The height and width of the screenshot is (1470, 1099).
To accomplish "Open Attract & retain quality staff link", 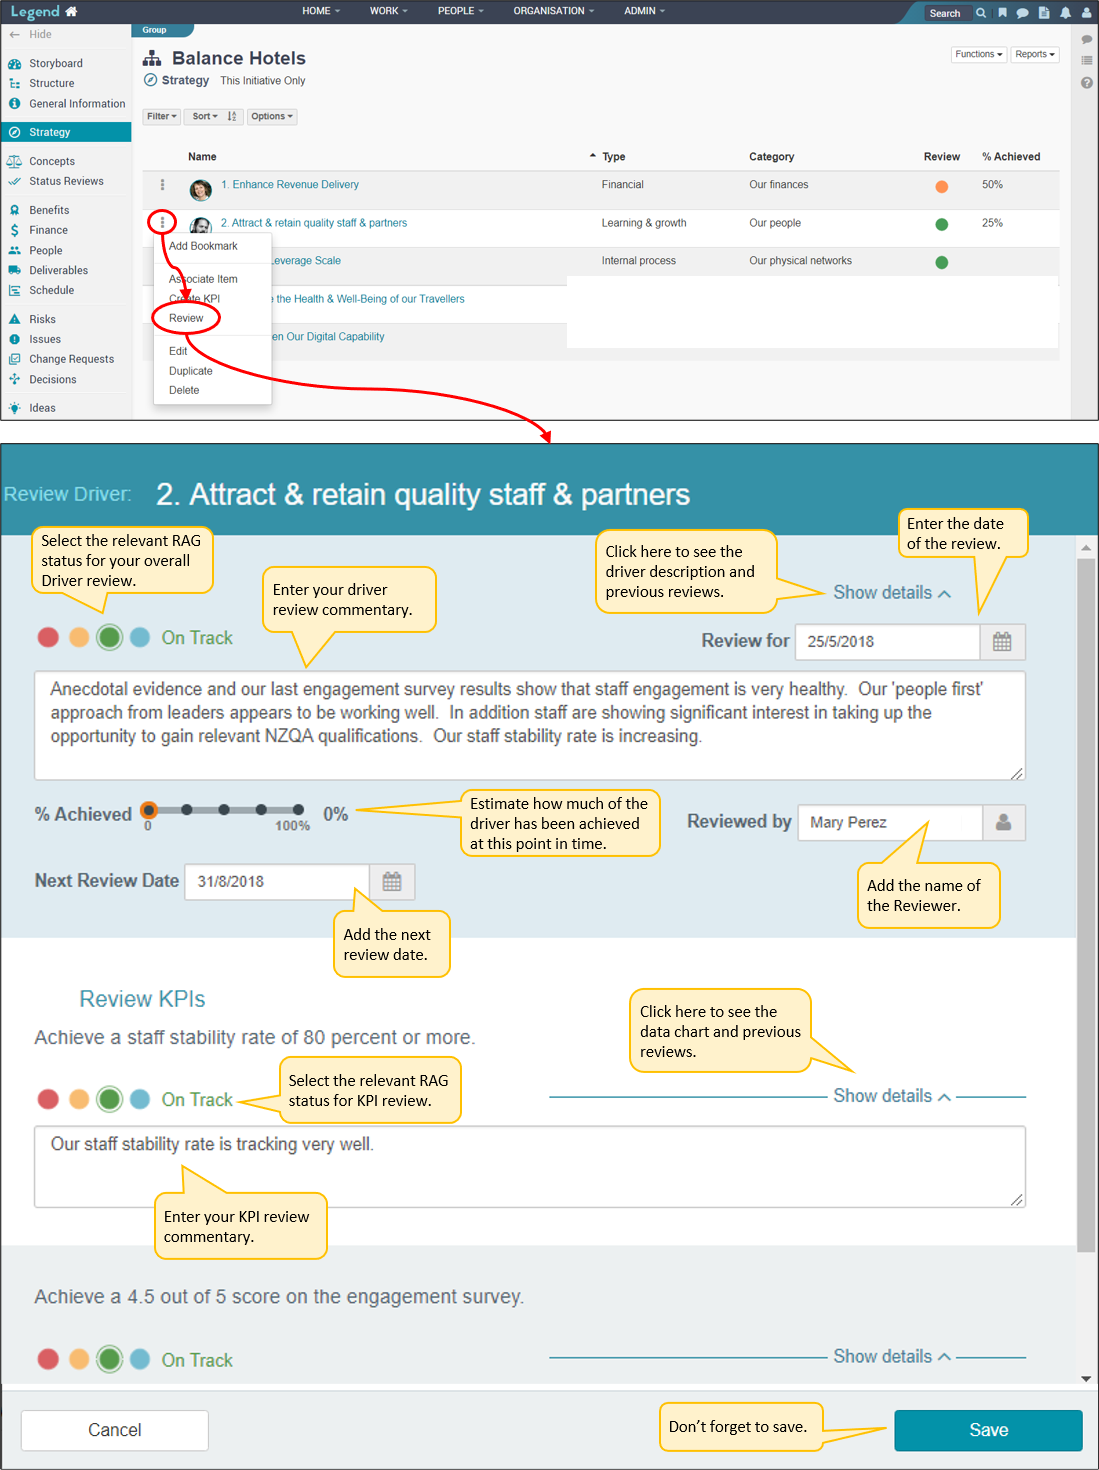I will 314,224.
